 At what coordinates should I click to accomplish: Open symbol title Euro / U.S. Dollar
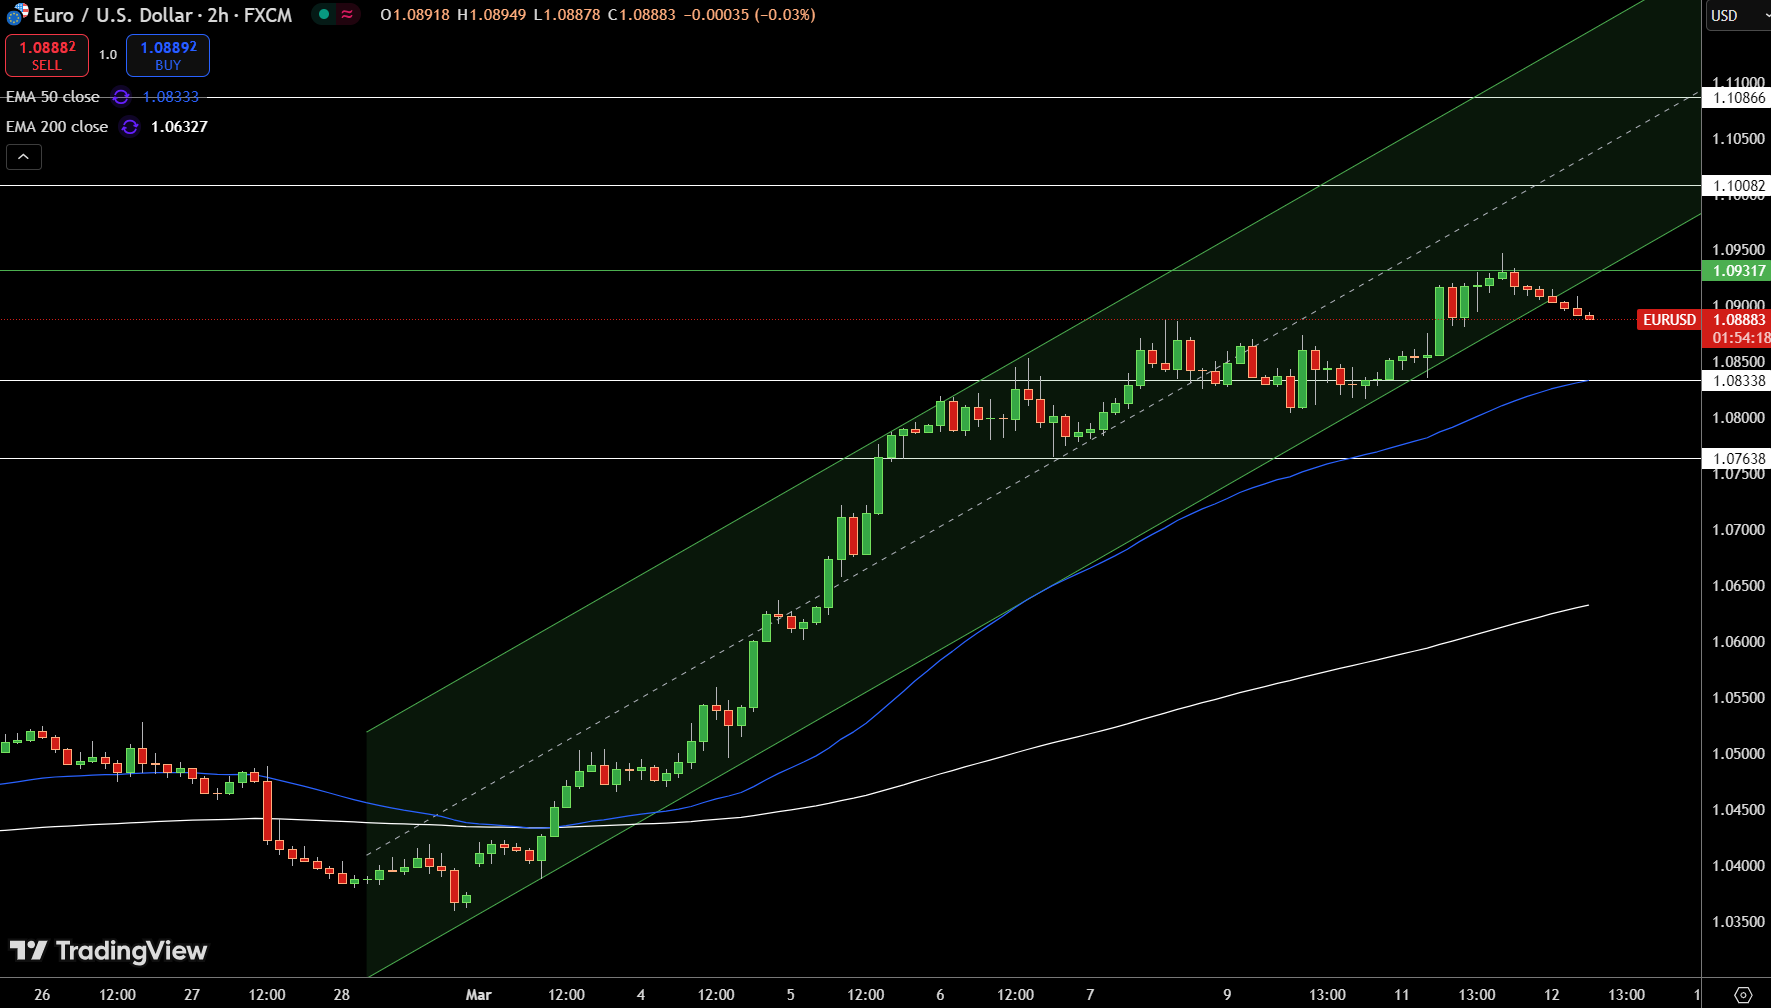tap(113, 15)
